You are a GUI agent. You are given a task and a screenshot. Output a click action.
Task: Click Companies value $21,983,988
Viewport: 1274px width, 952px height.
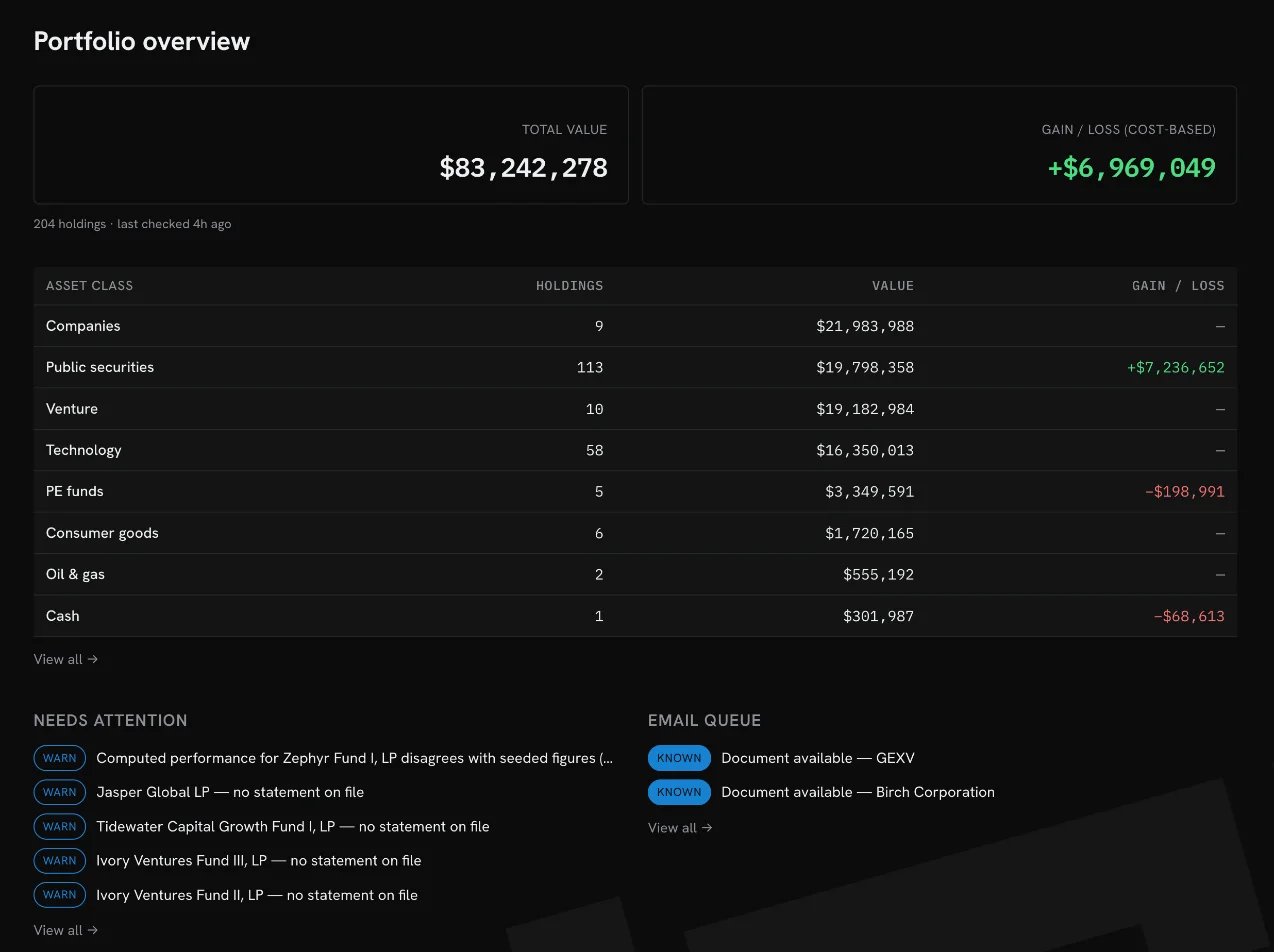click(x=865, y=326)
